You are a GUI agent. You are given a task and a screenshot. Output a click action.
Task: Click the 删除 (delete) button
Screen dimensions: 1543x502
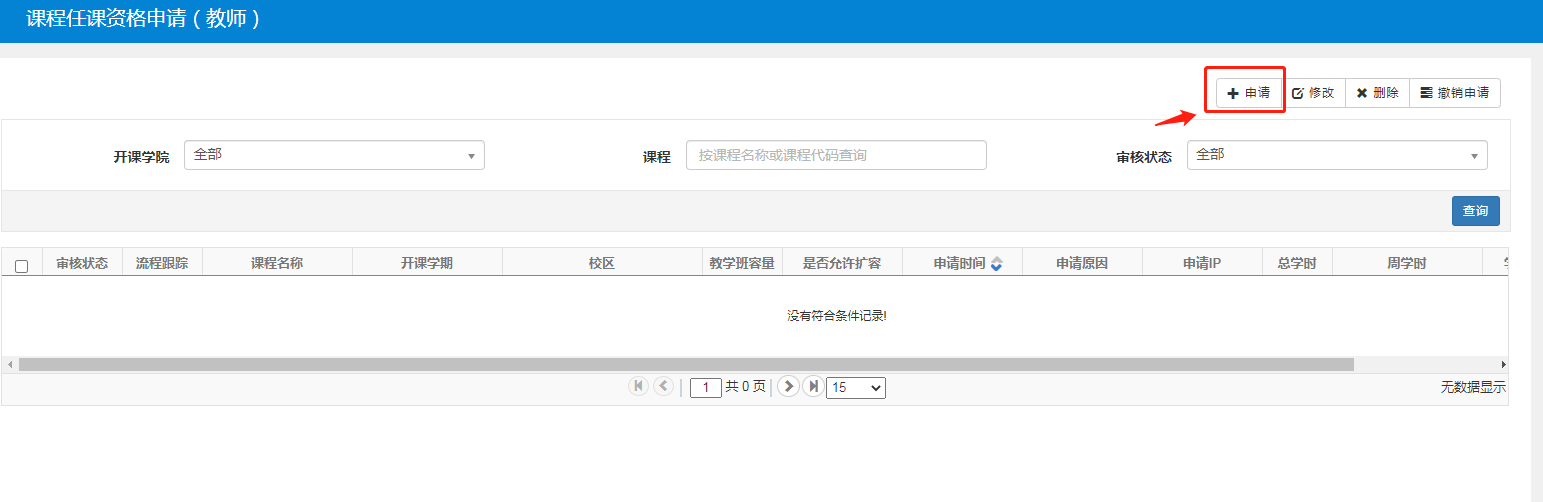1377,93
